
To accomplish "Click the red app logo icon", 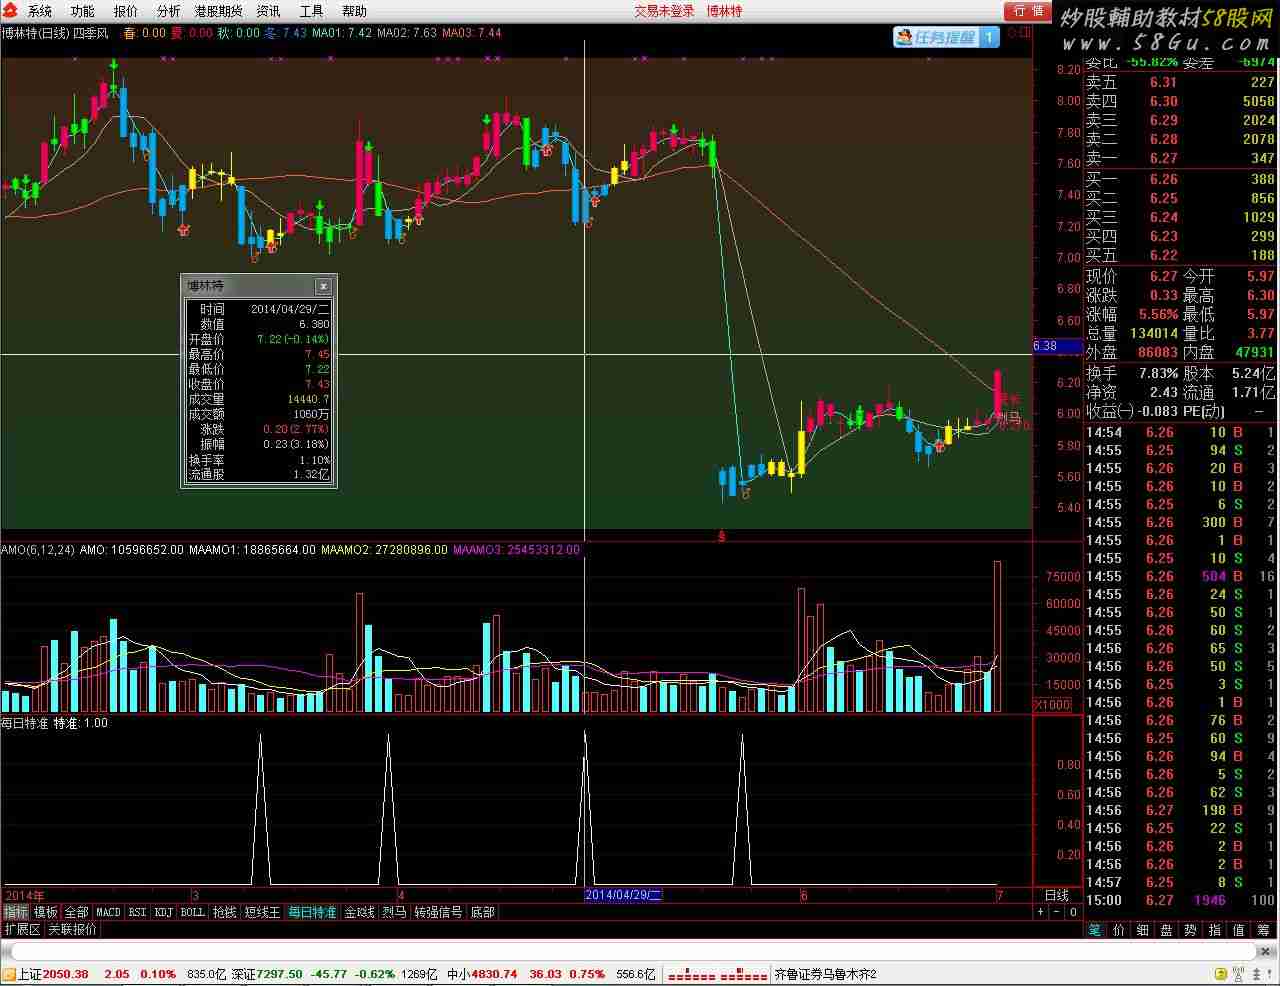I will click(9, 11).
